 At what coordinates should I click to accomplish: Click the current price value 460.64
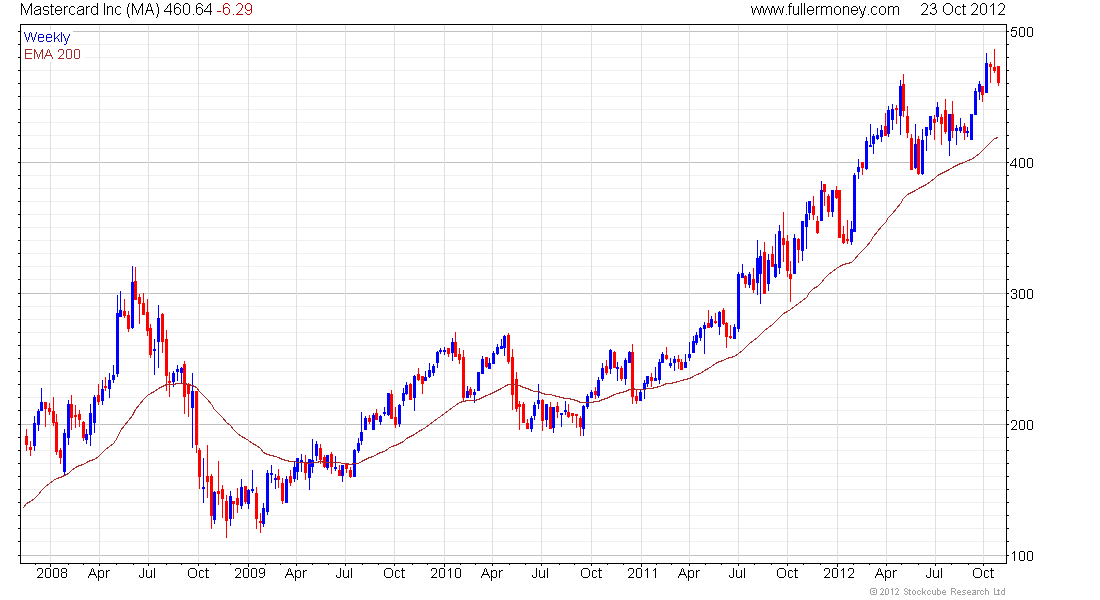[188, 10]
